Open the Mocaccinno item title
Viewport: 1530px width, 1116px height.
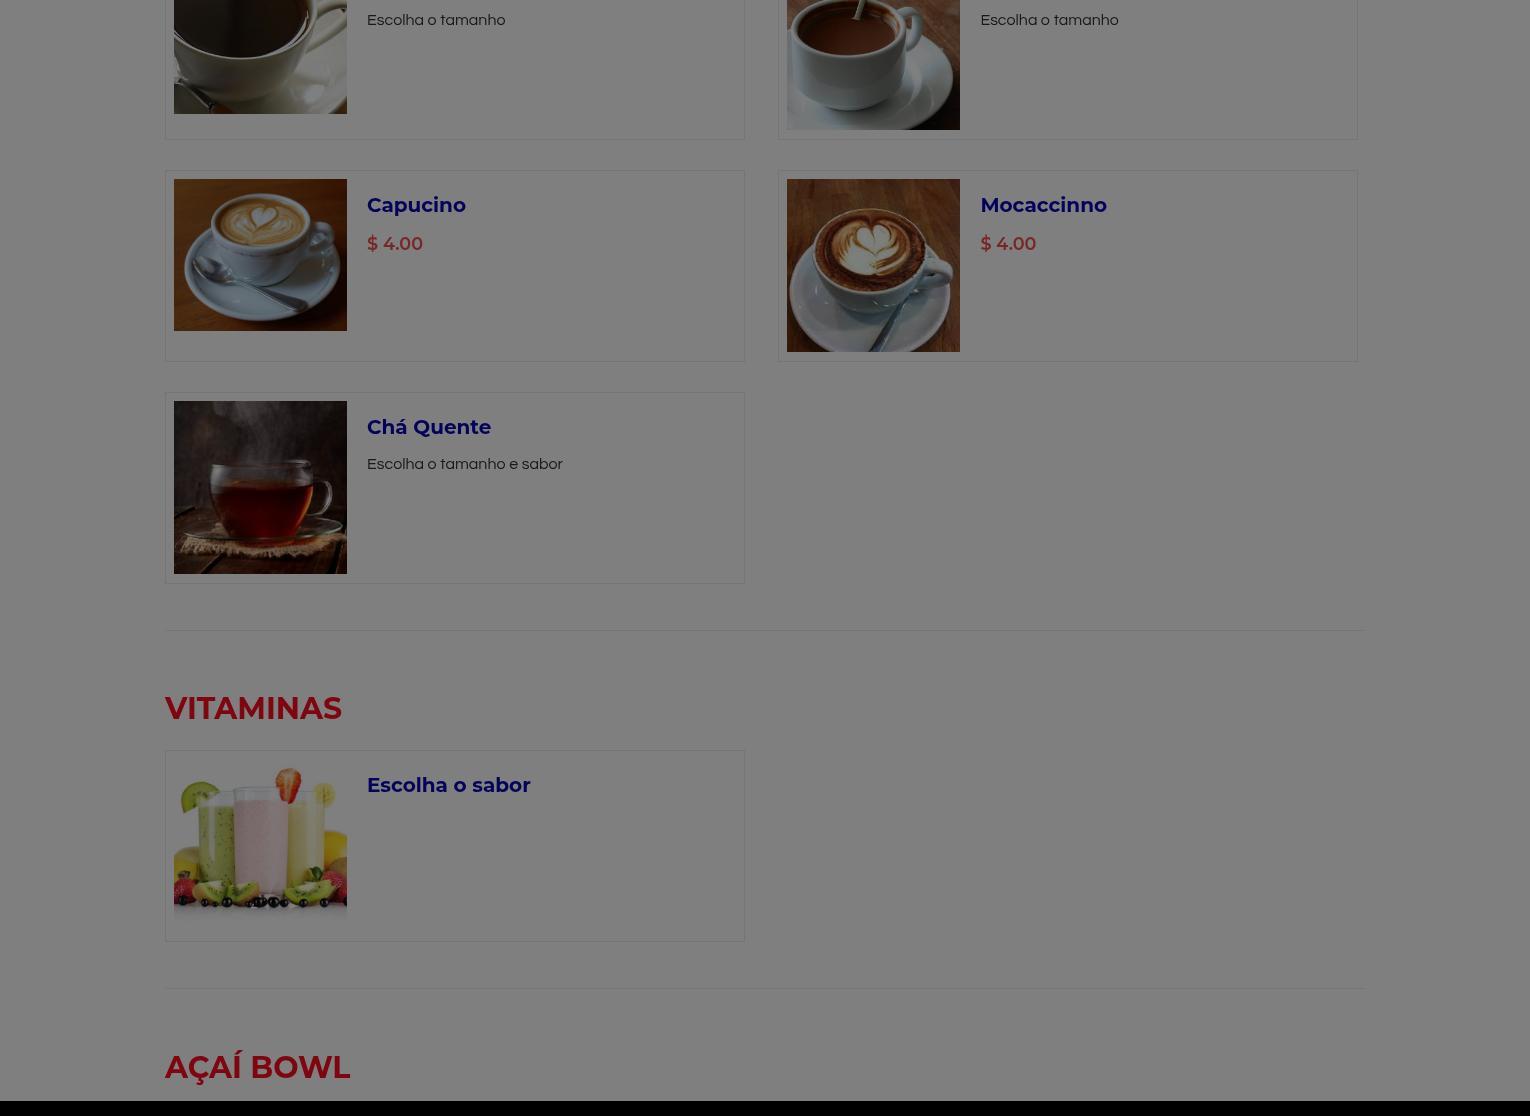coord(1043,205)
